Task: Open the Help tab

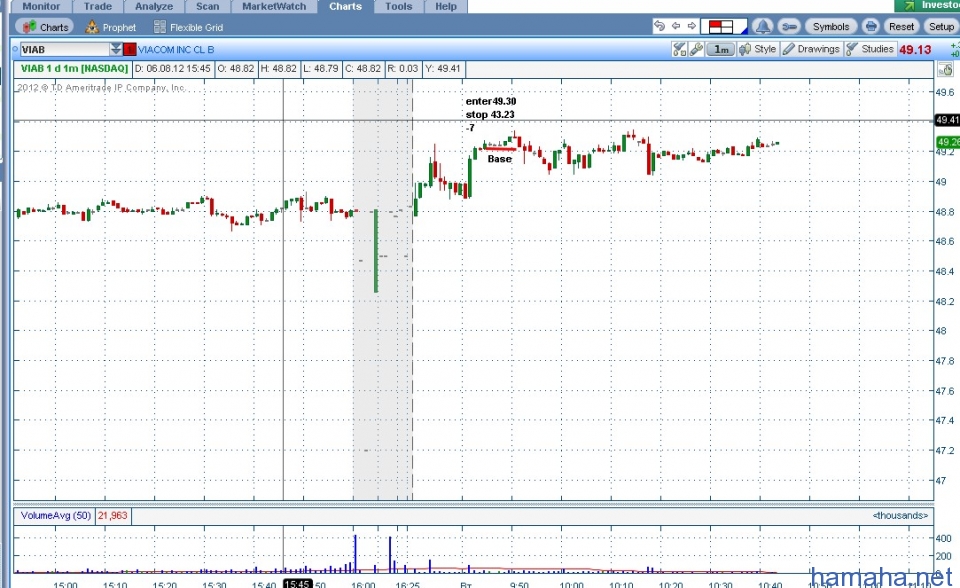Action: pos(446,6)
